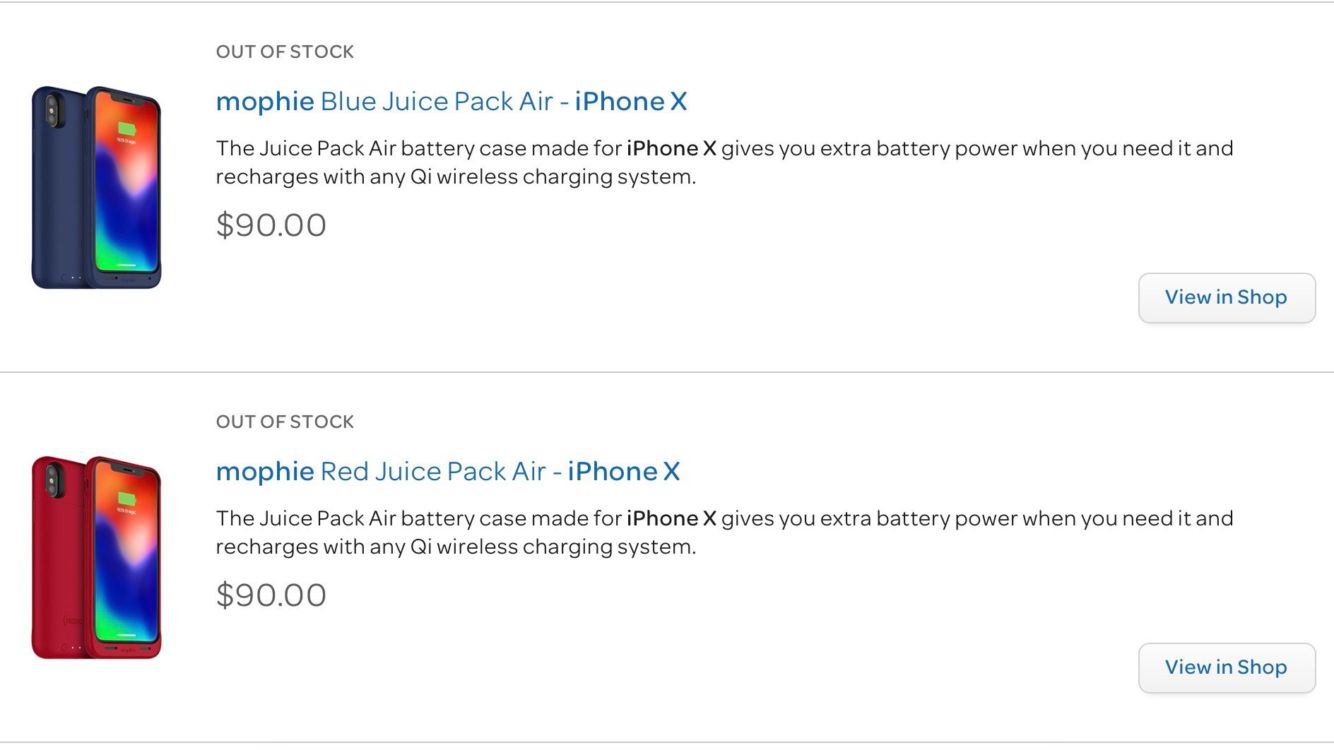
Task: Click the Out of Stock label above the red case
Action: tap(285, 422)
